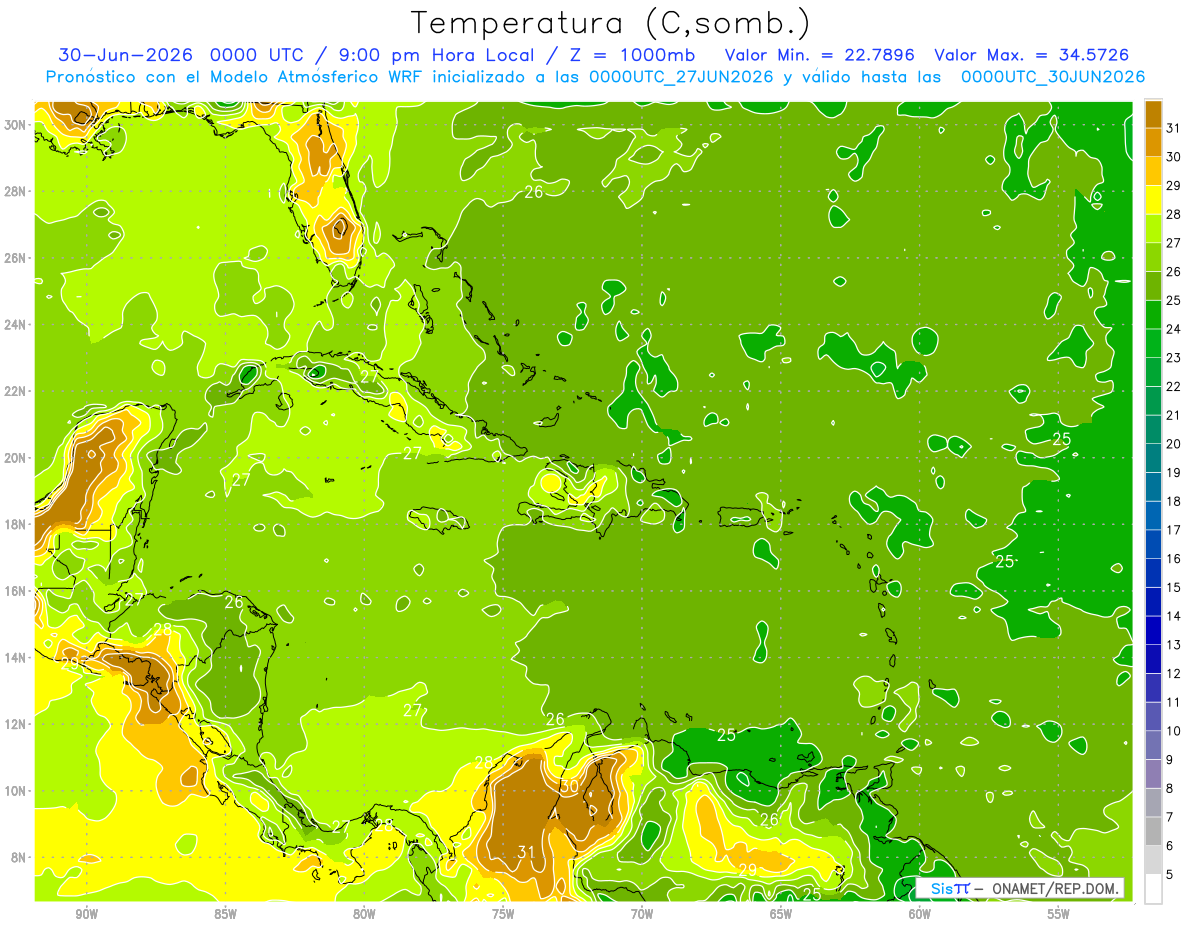Viewport: 1200px width, 927px height.
Task: Click the 18N latitude axis label
Action: [x=14, y=525]
